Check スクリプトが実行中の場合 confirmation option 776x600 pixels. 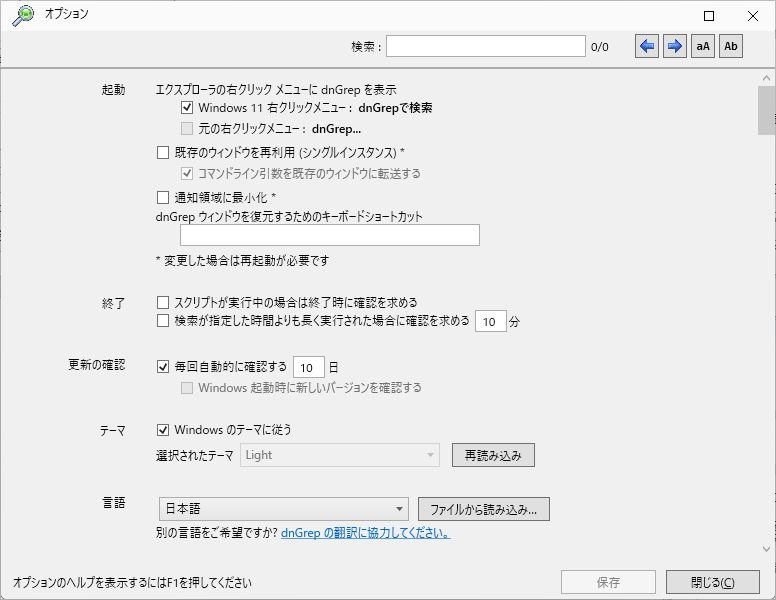coord(163,302)
